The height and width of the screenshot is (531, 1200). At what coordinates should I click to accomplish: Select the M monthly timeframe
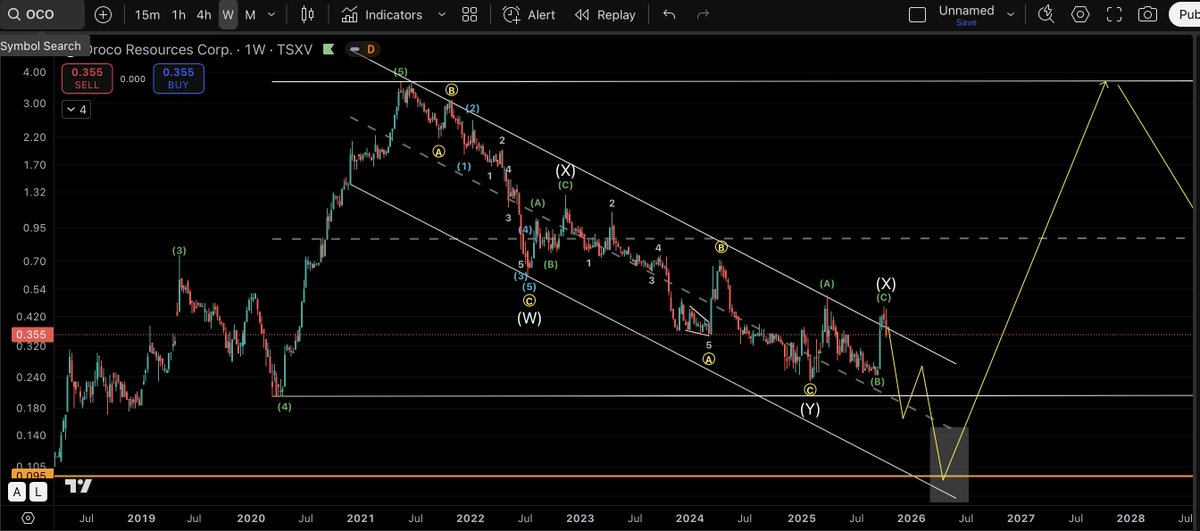click(250, 15)
